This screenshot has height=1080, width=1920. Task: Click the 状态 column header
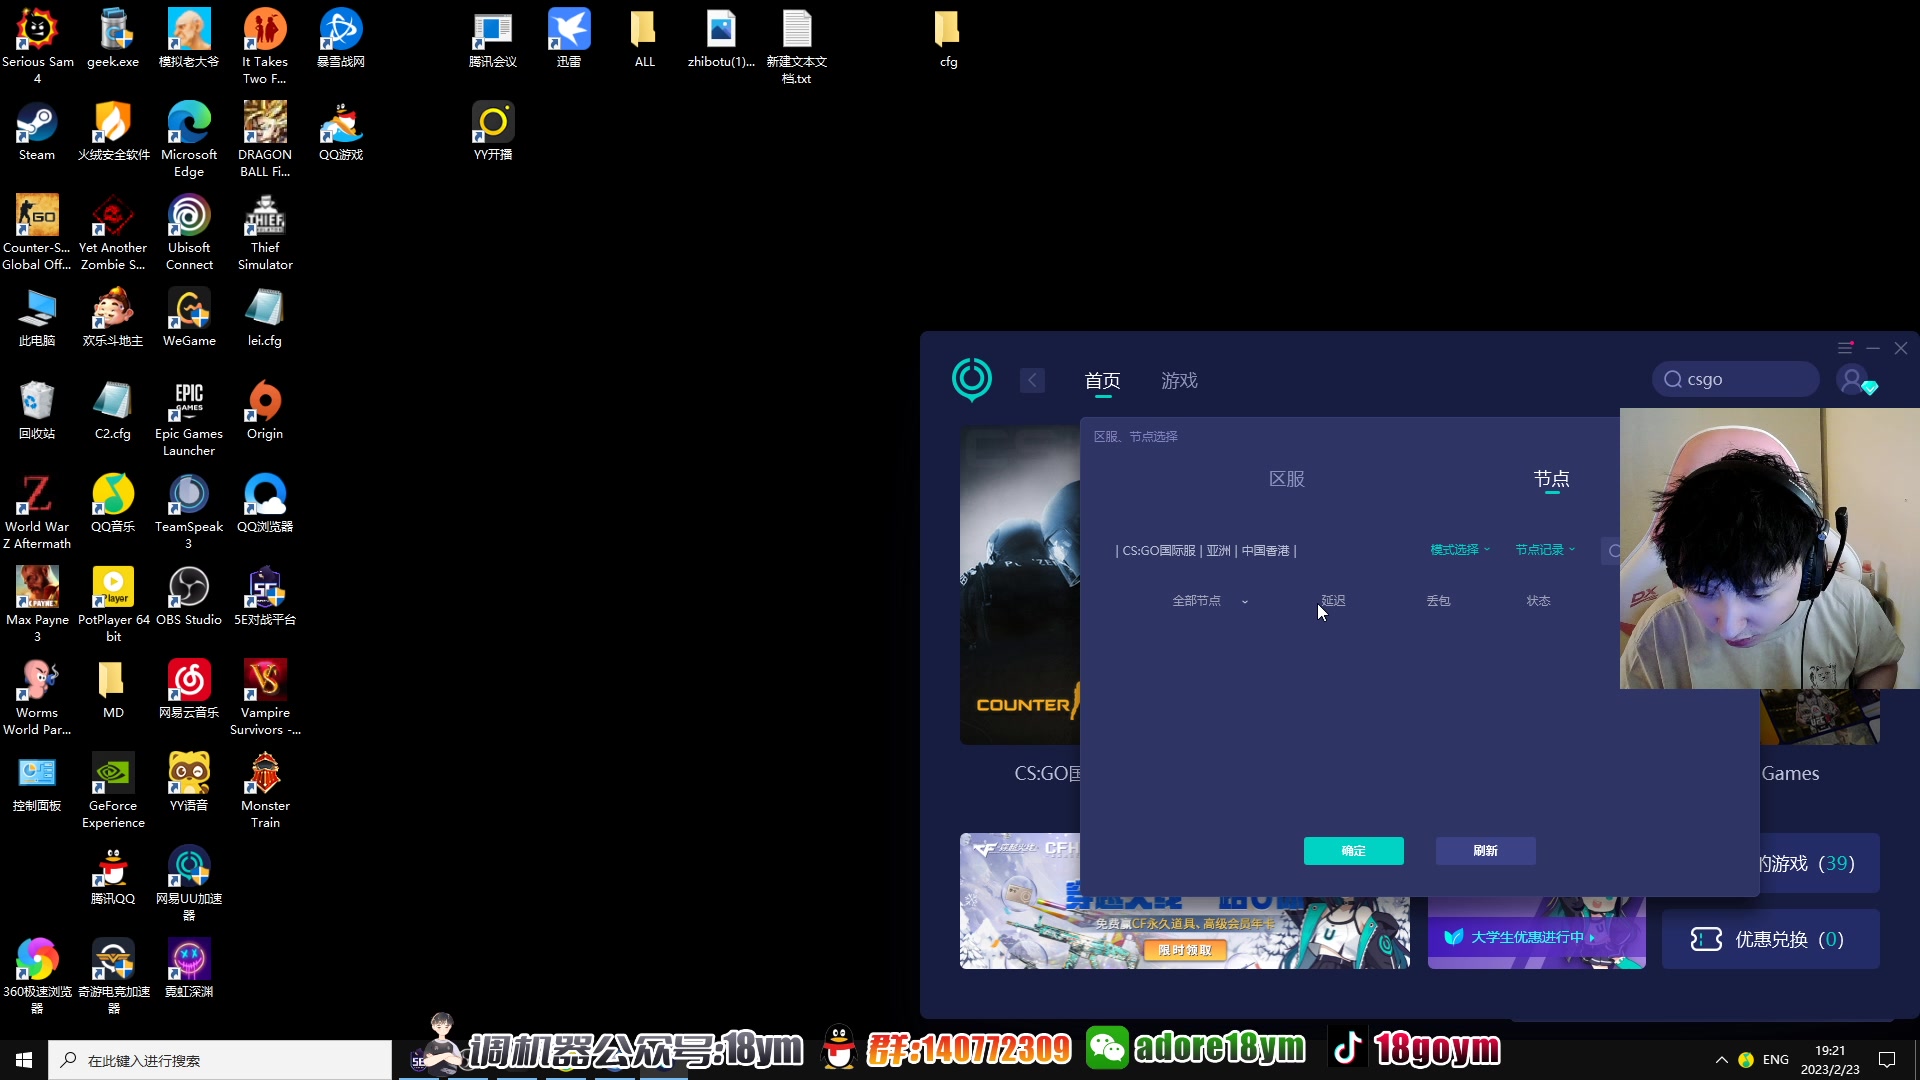click(1538, 601)
